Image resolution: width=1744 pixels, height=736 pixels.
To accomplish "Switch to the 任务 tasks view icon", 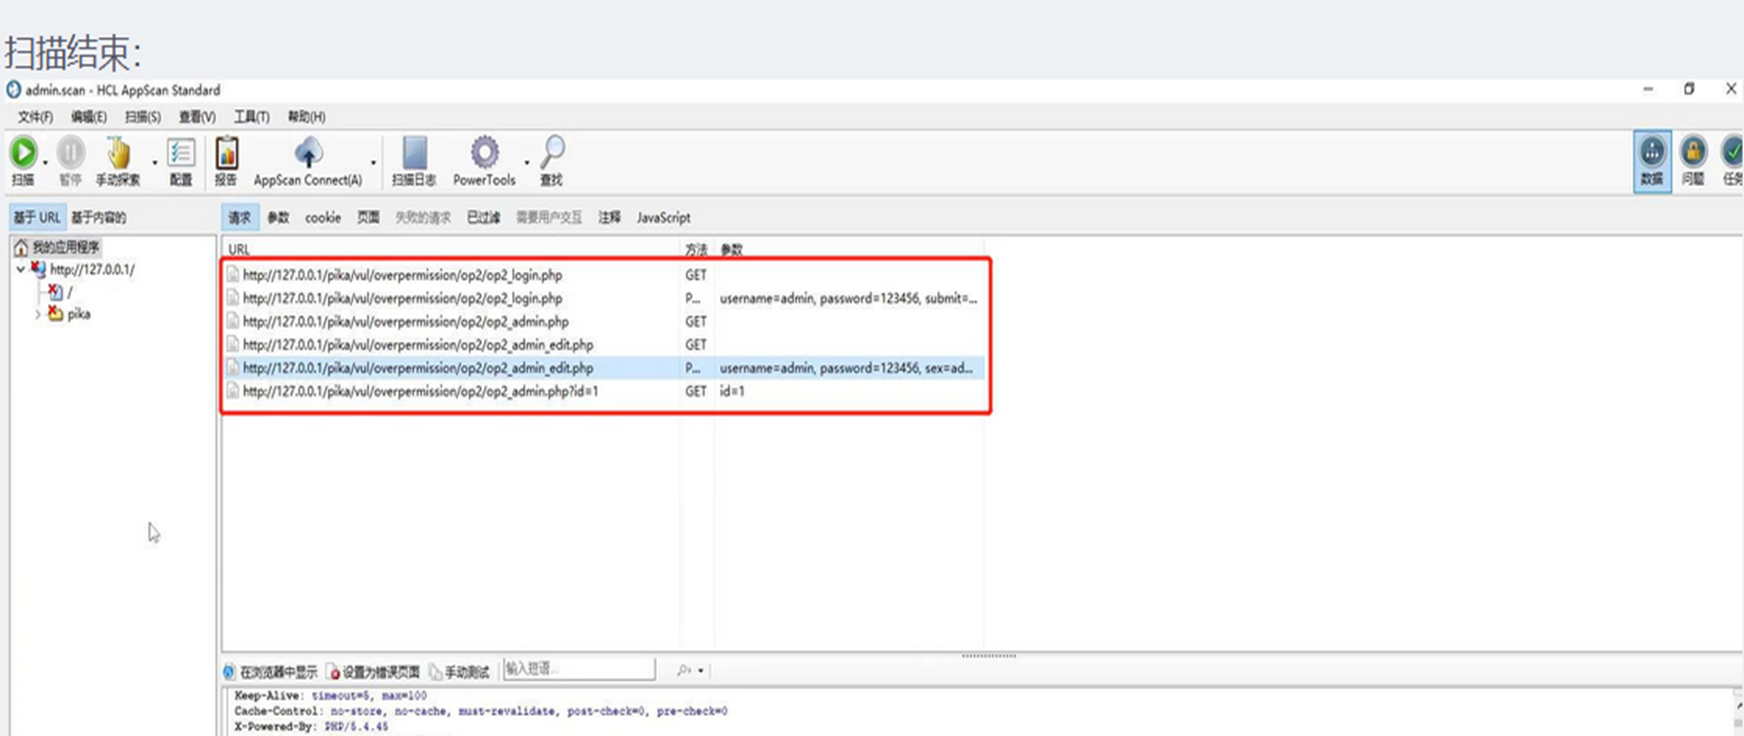I will pyautogui.click(x=1732, y=160).
